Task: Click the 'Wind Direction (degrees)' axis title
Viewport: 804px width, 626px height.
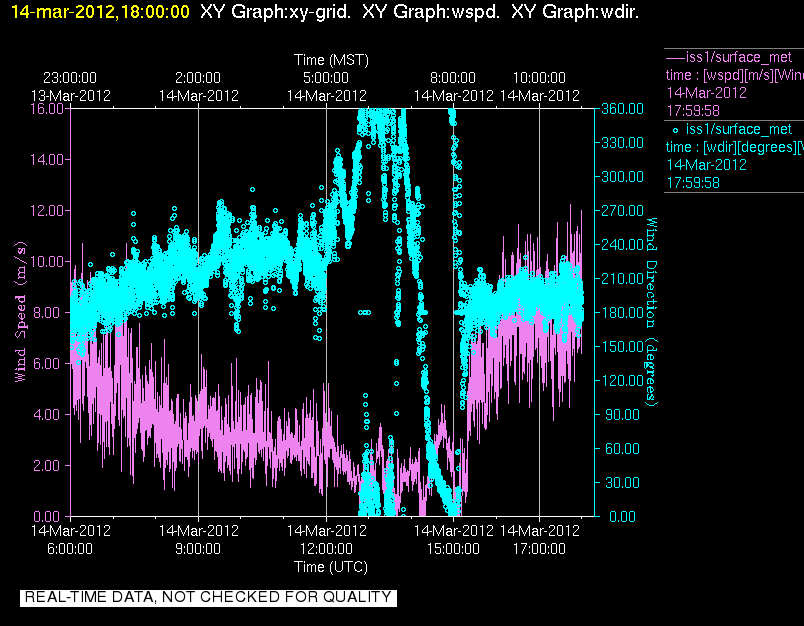Action: coord(651,312)
